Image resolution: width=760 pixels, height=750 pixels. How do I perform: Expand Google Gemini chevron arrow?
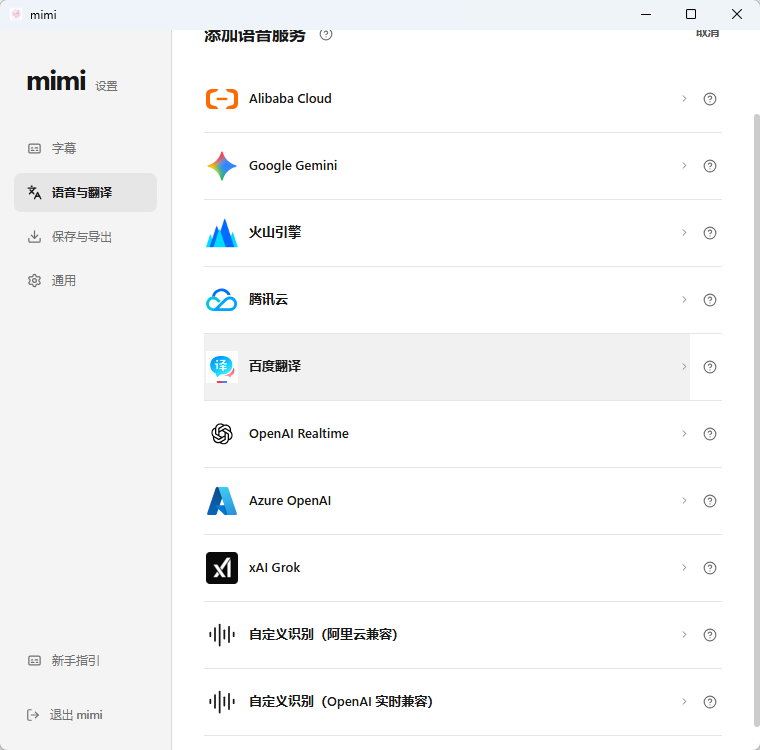(684, 166)
